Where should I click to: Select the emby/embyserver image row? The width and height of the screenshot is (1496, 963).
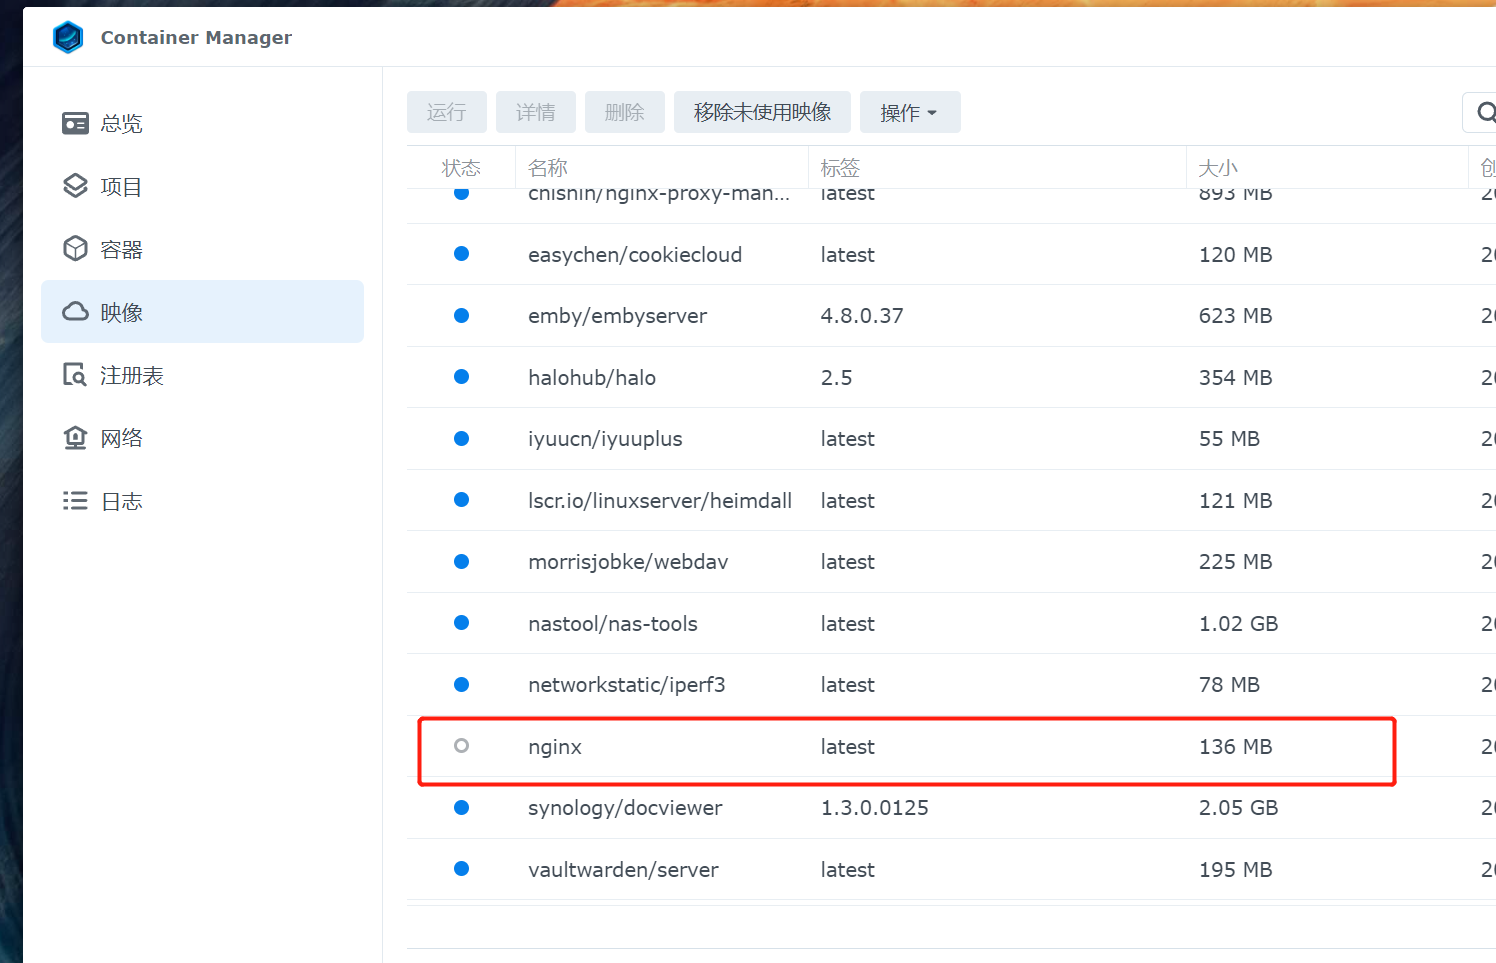click(x=951, y=316)
